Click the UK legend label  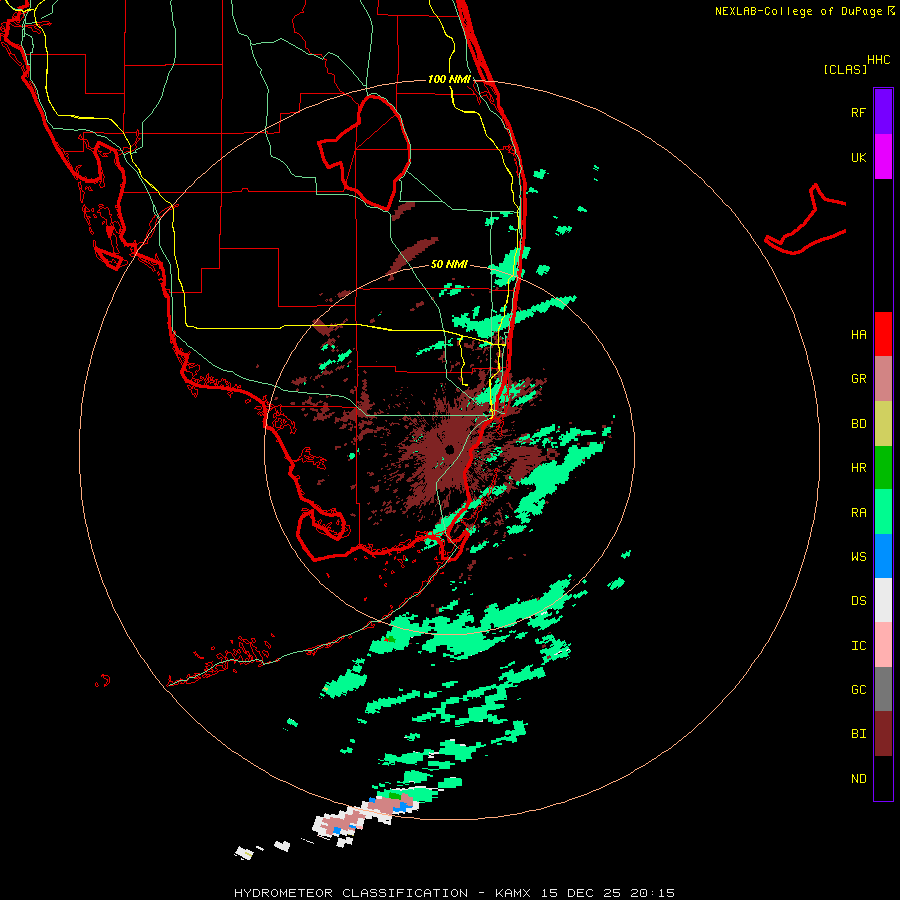[858, 157]
